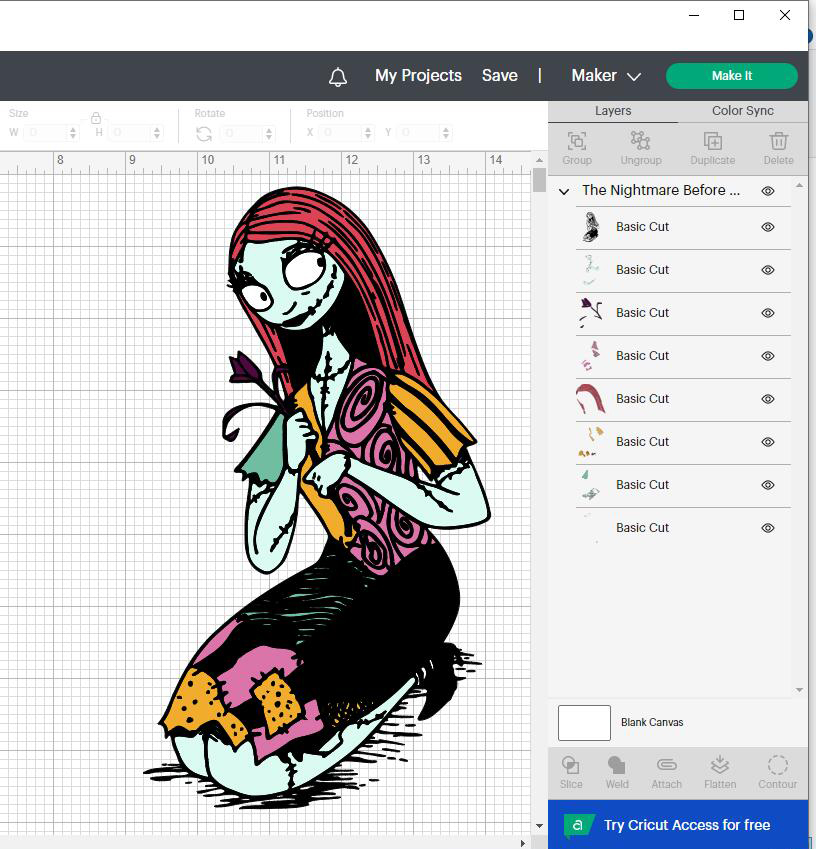Open the Contour tool
This screenshot has height=849, width=816.
(778, 765)
